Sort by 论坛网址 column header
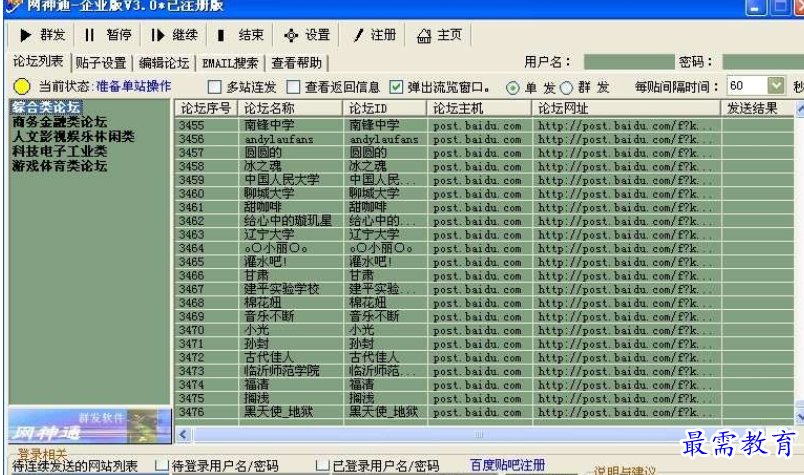The height and width of the screenshot is (475, 804). 626,109
